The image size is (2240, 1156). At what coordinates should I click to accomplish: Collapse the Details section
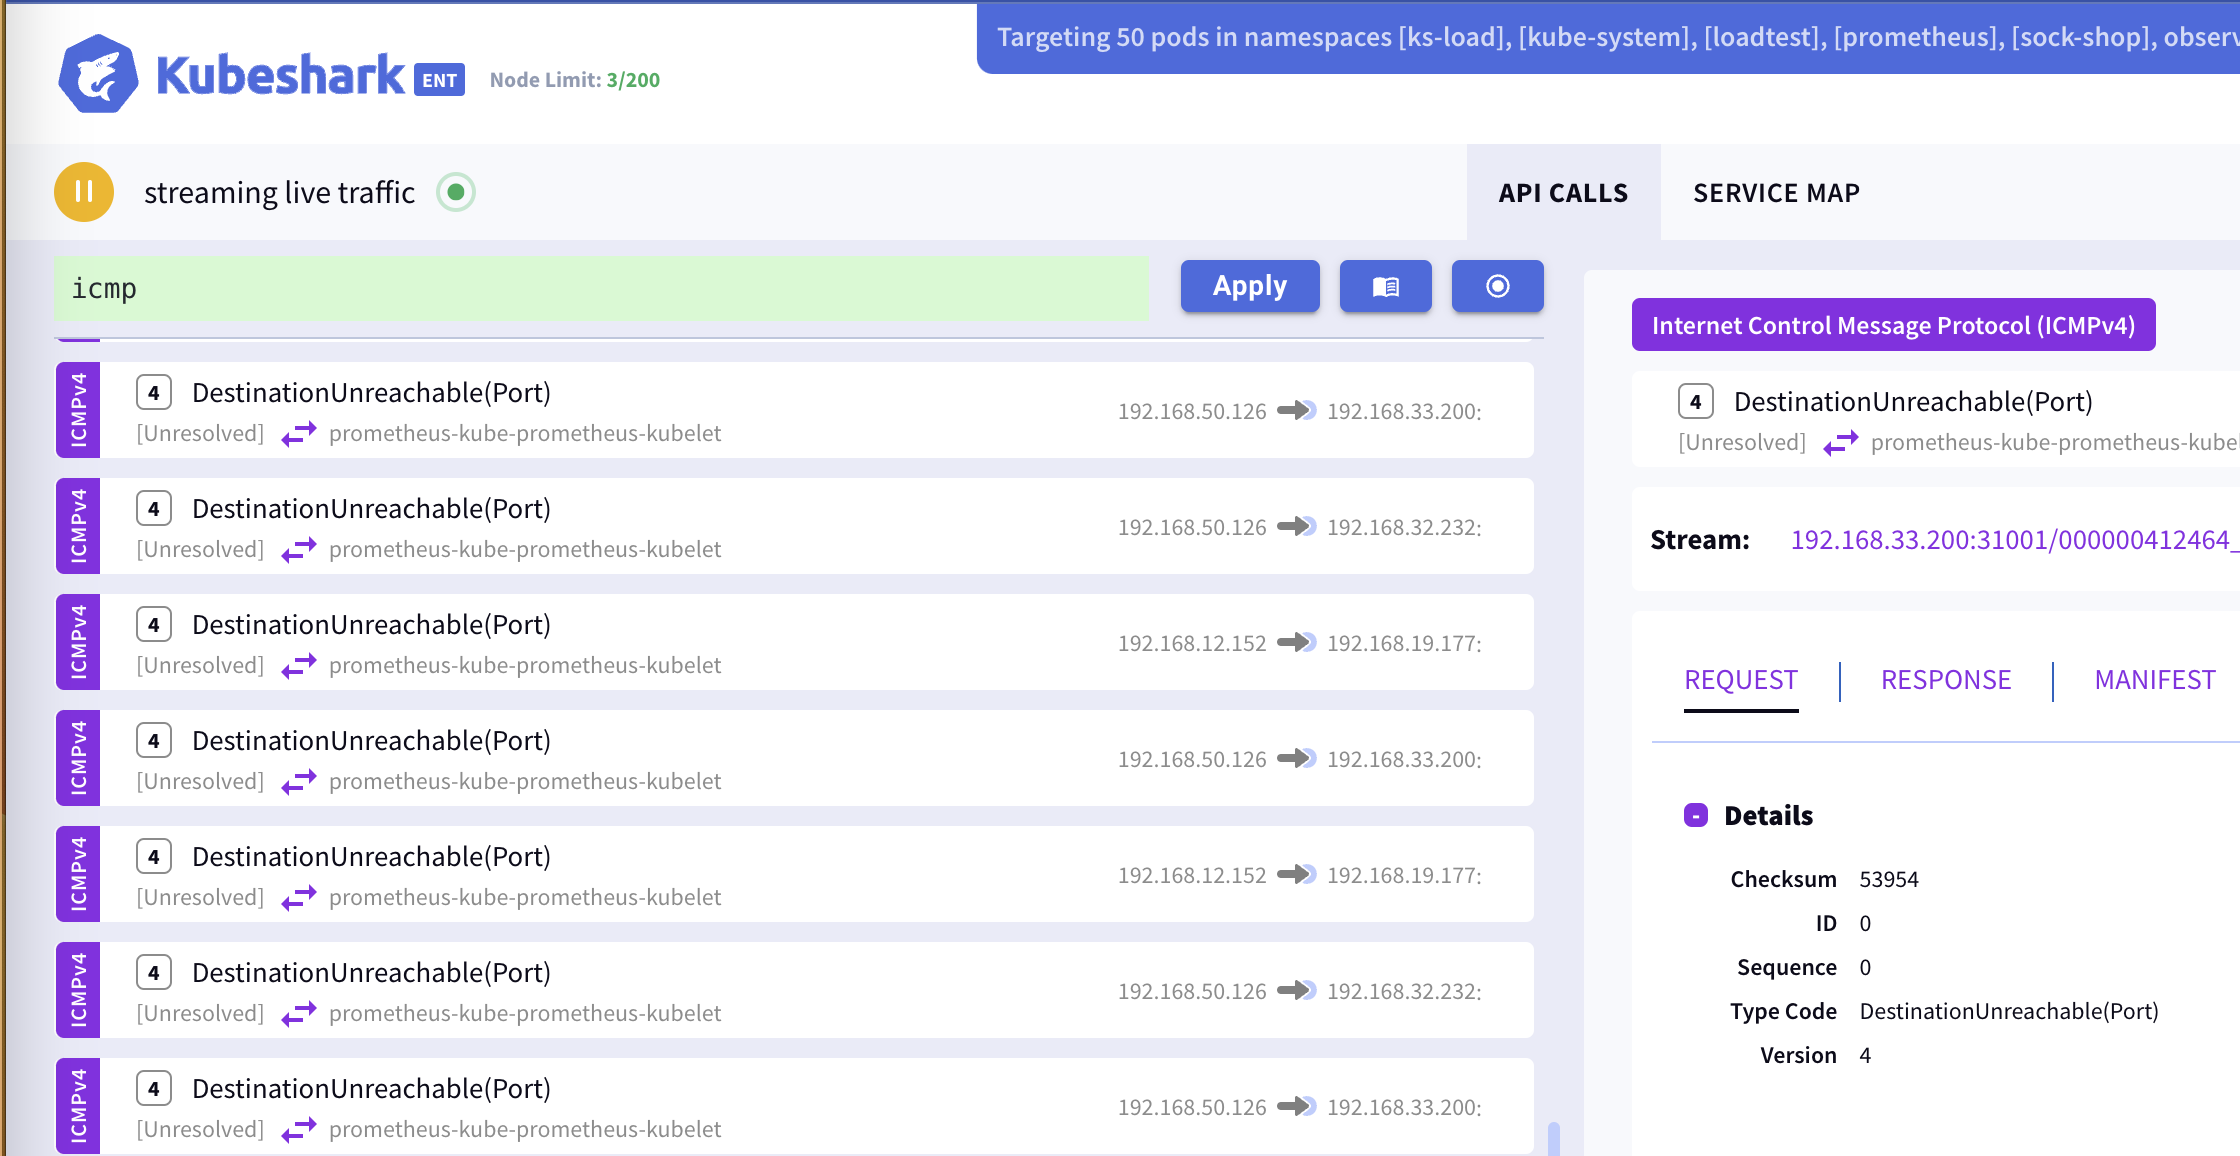pos(1696,816)
